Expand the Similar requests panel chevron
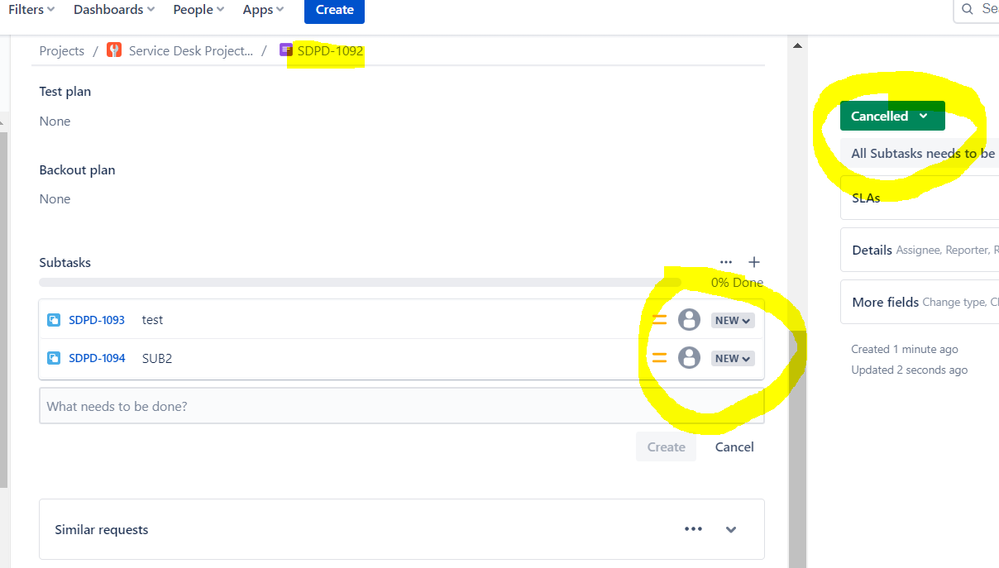Image resolution: width=999 pixels, height=568 pixels. tap(731, 529)
